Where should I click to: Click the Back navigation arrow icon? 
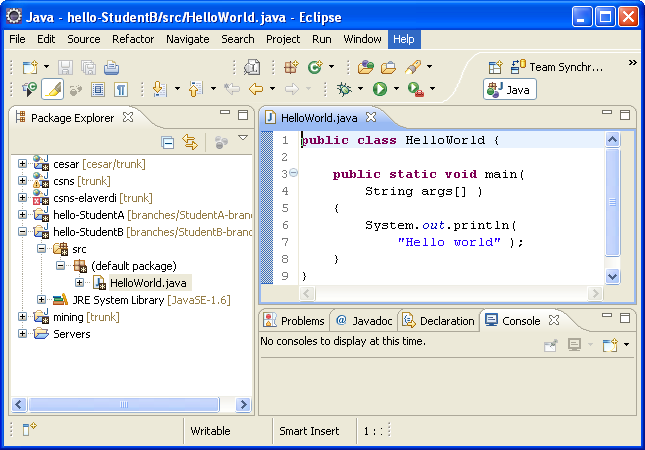(x=256, y=89)
